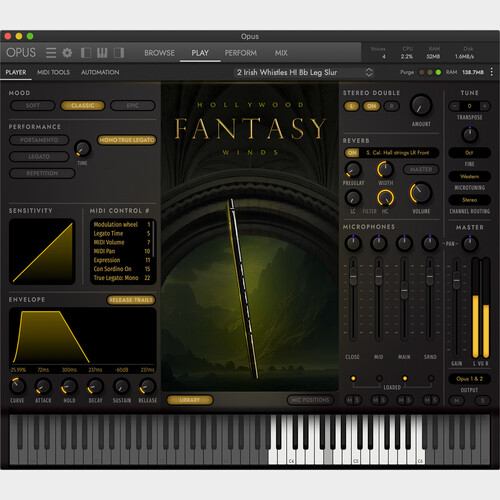The height and width of the screenshot is (500, 500).
Task: Open the settings gear icon
Action: (x=67, y=53)
